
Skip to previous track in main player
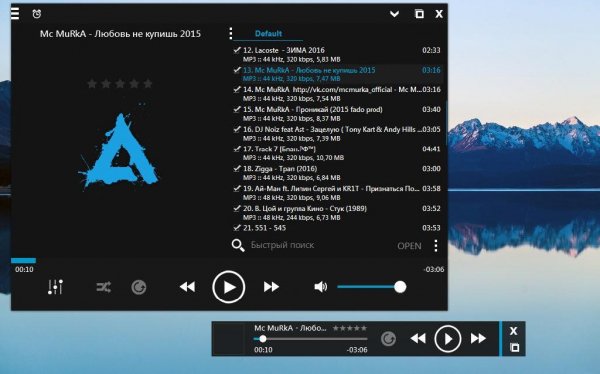click(x=188, y=287)
